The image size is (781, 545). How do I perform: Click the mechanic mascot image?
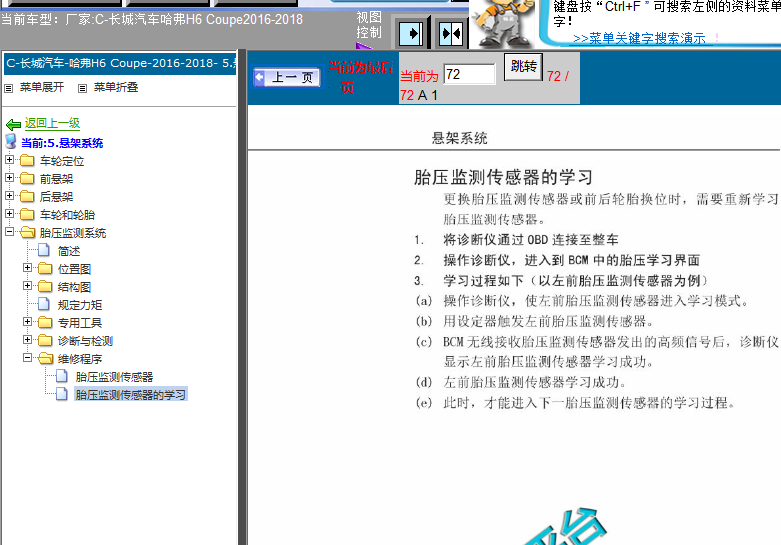503,23
